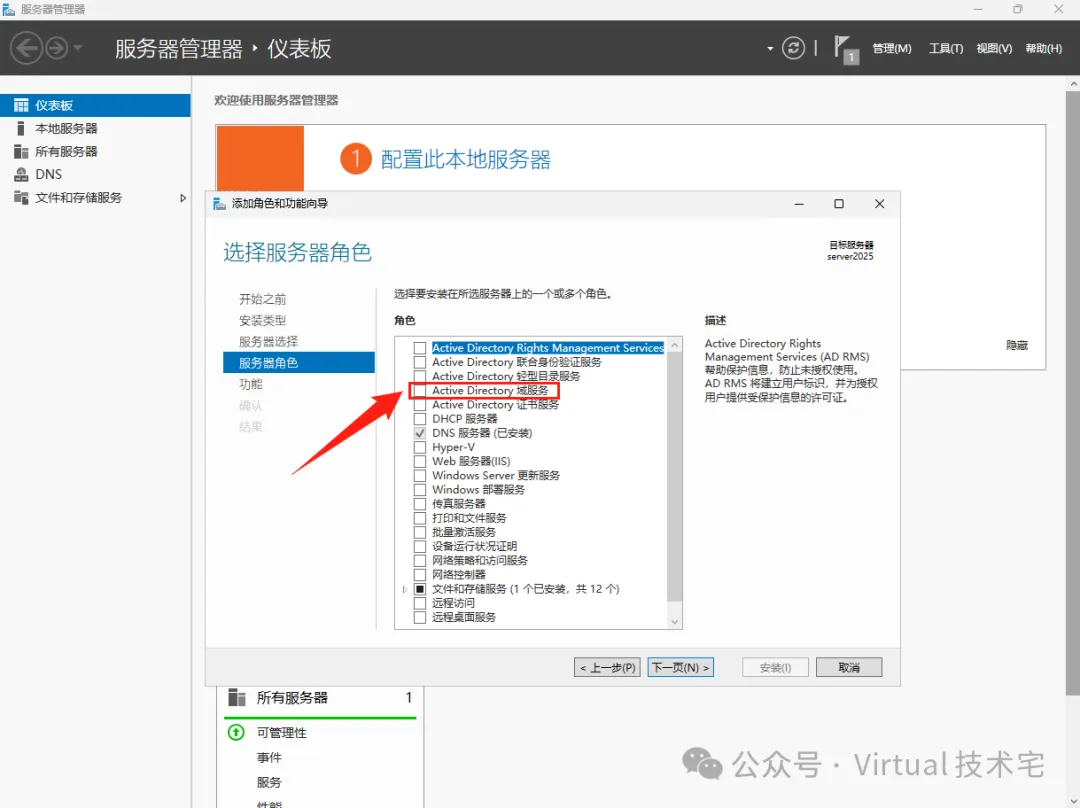Open the 工具(T) menu
Viewport: 1080px width, 808px height.
point(946,48)
